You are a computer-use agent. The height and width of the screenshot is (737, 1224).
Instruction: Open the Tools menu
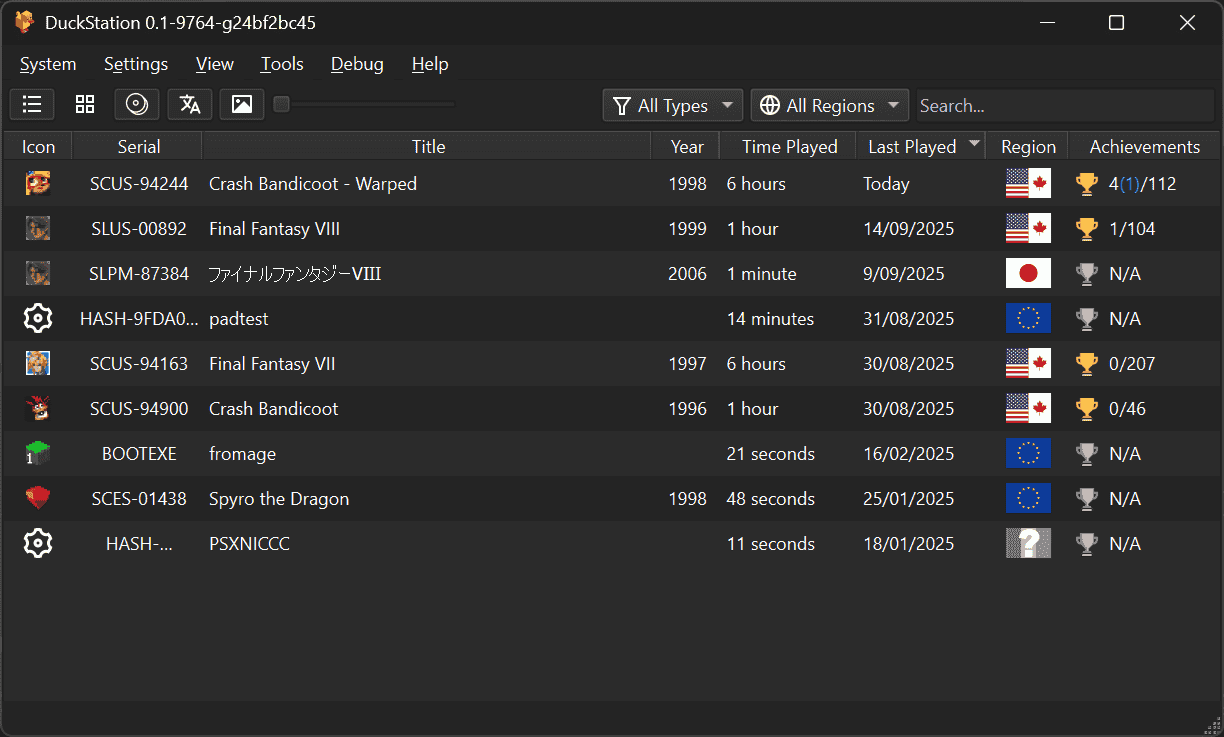click(x=282, y=64)
